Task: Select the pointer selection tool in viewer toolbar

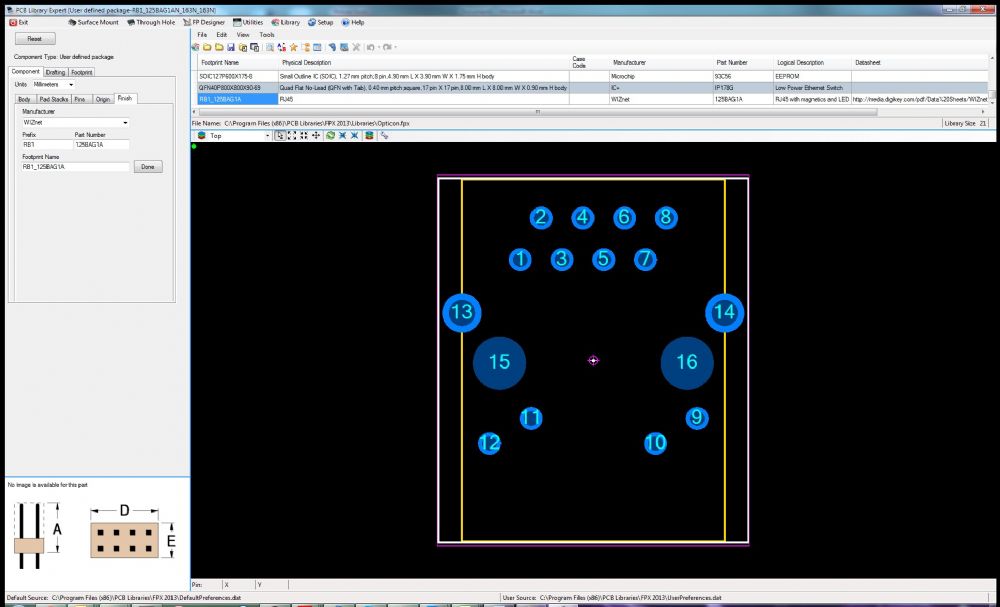Action: click(279, 136)
